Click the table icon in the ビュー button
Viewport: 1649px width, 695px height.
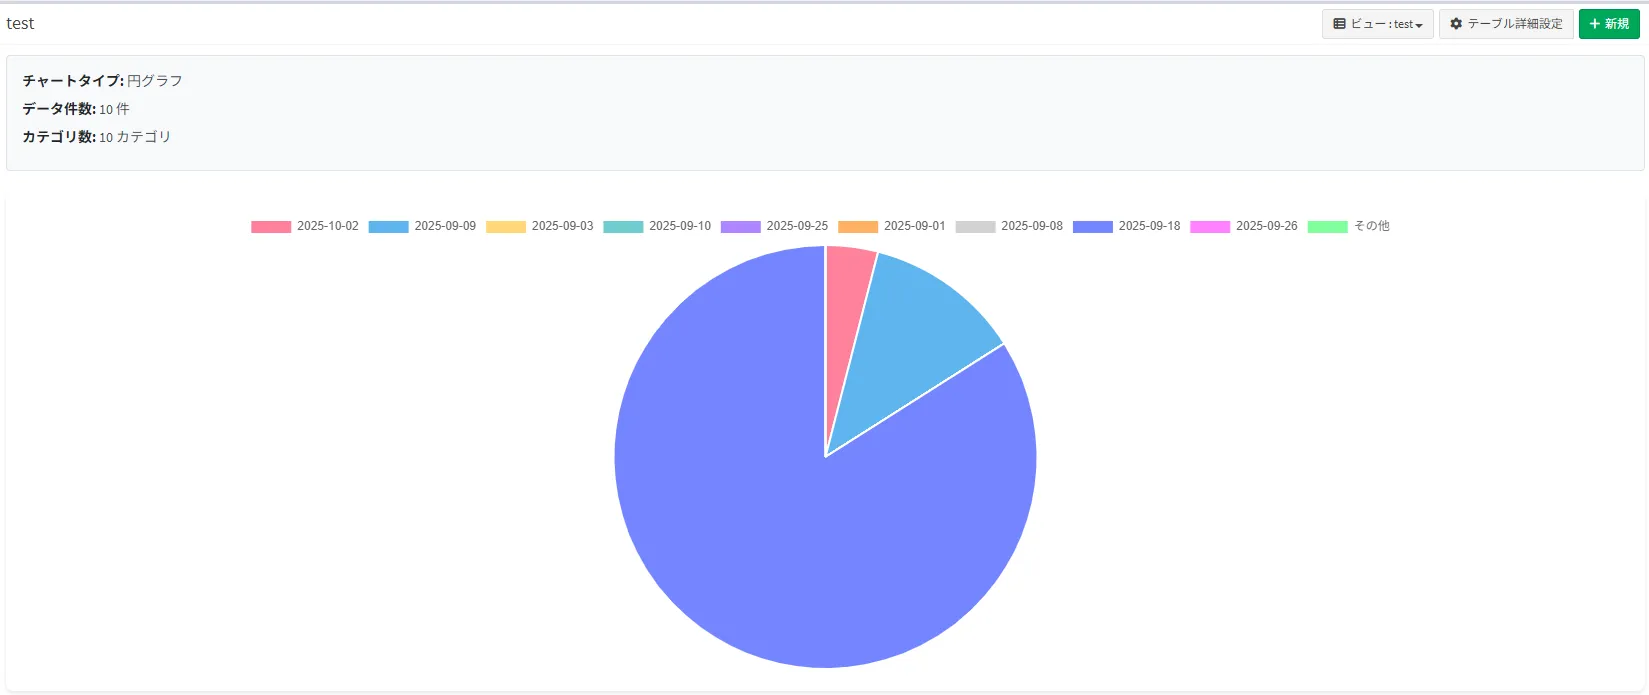1339,24
